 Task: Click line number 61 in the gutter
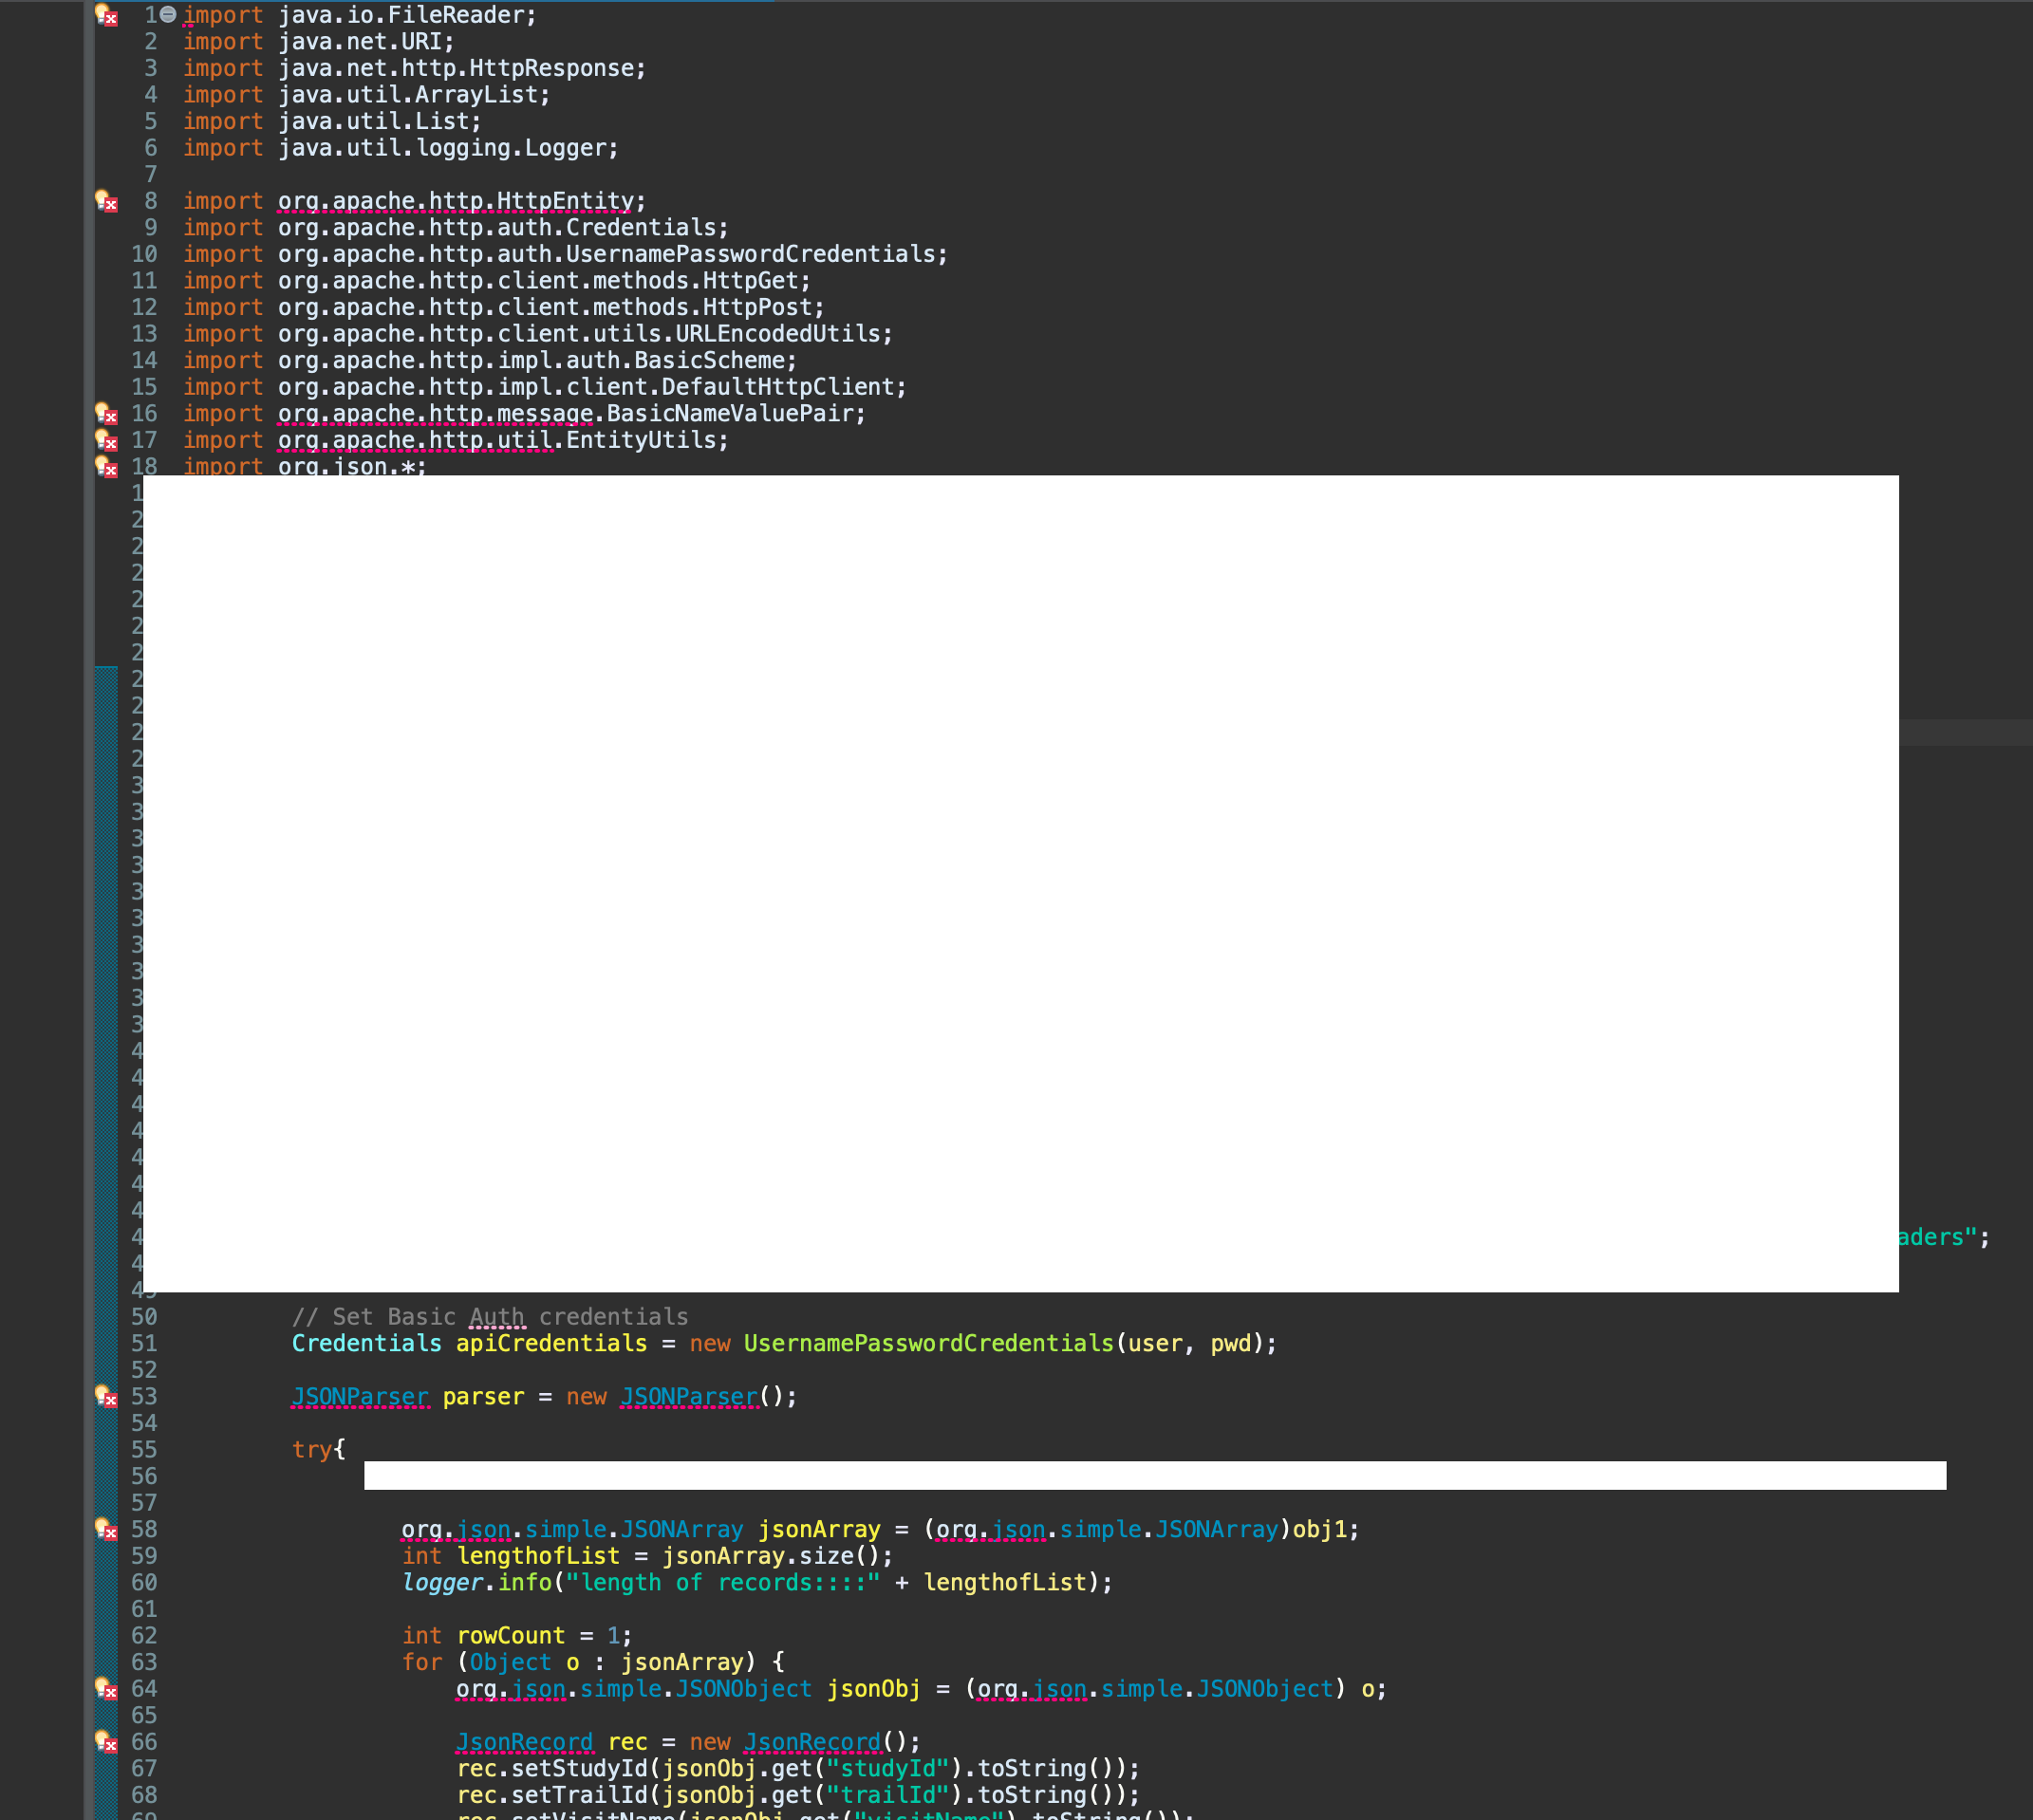[144, 1609]
